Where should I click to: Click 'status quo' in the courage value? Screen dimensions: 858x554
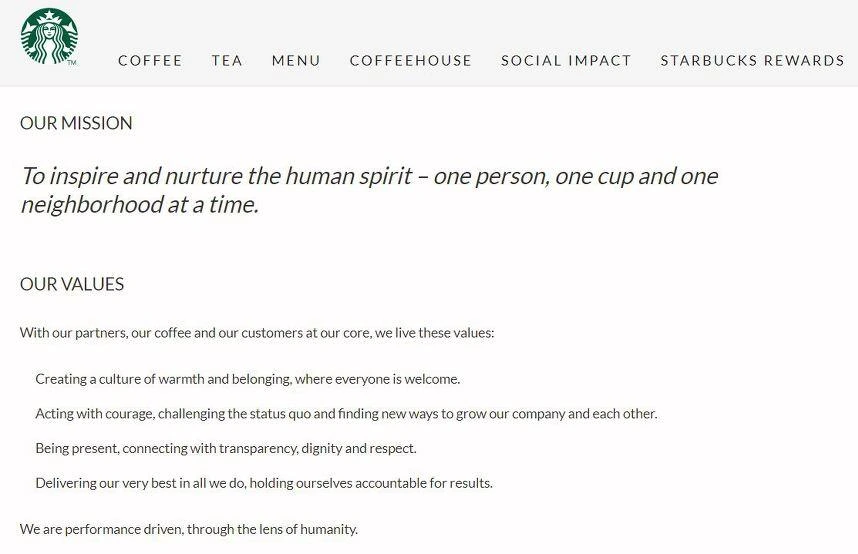pos(280,413)
